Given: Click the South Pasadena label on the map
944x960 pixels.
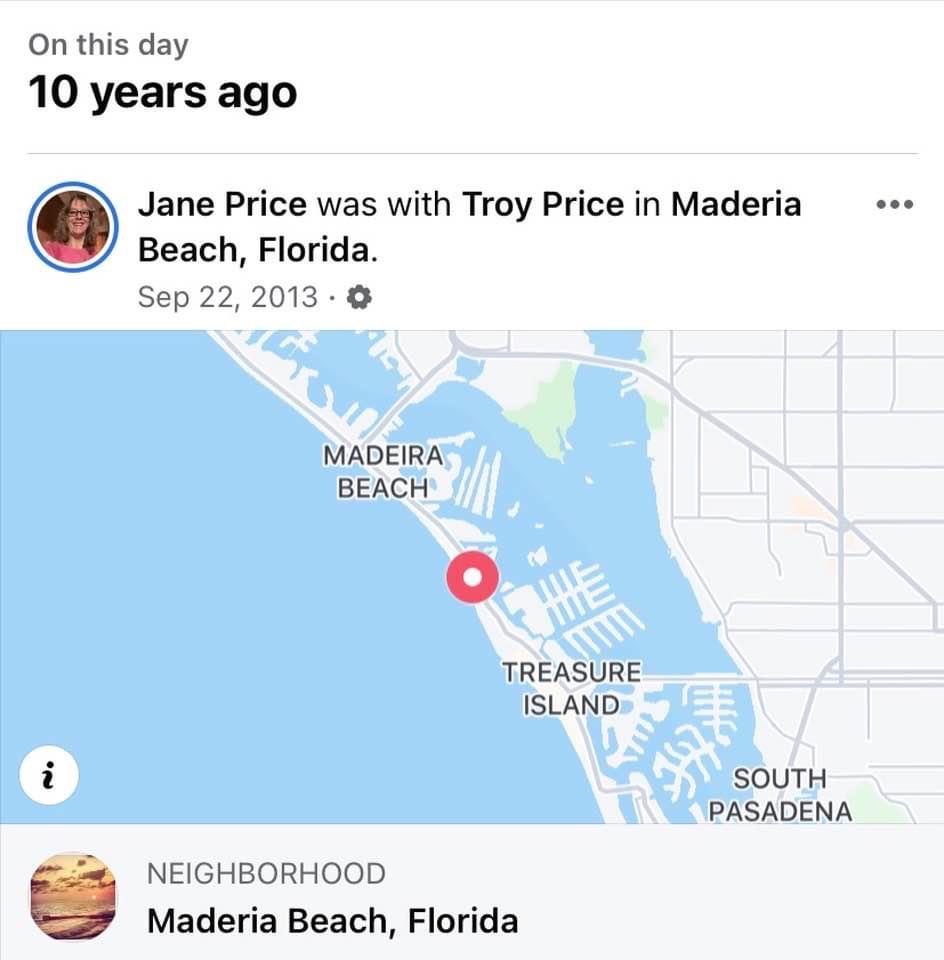Looking at the screenshot, I should [780, 794].
